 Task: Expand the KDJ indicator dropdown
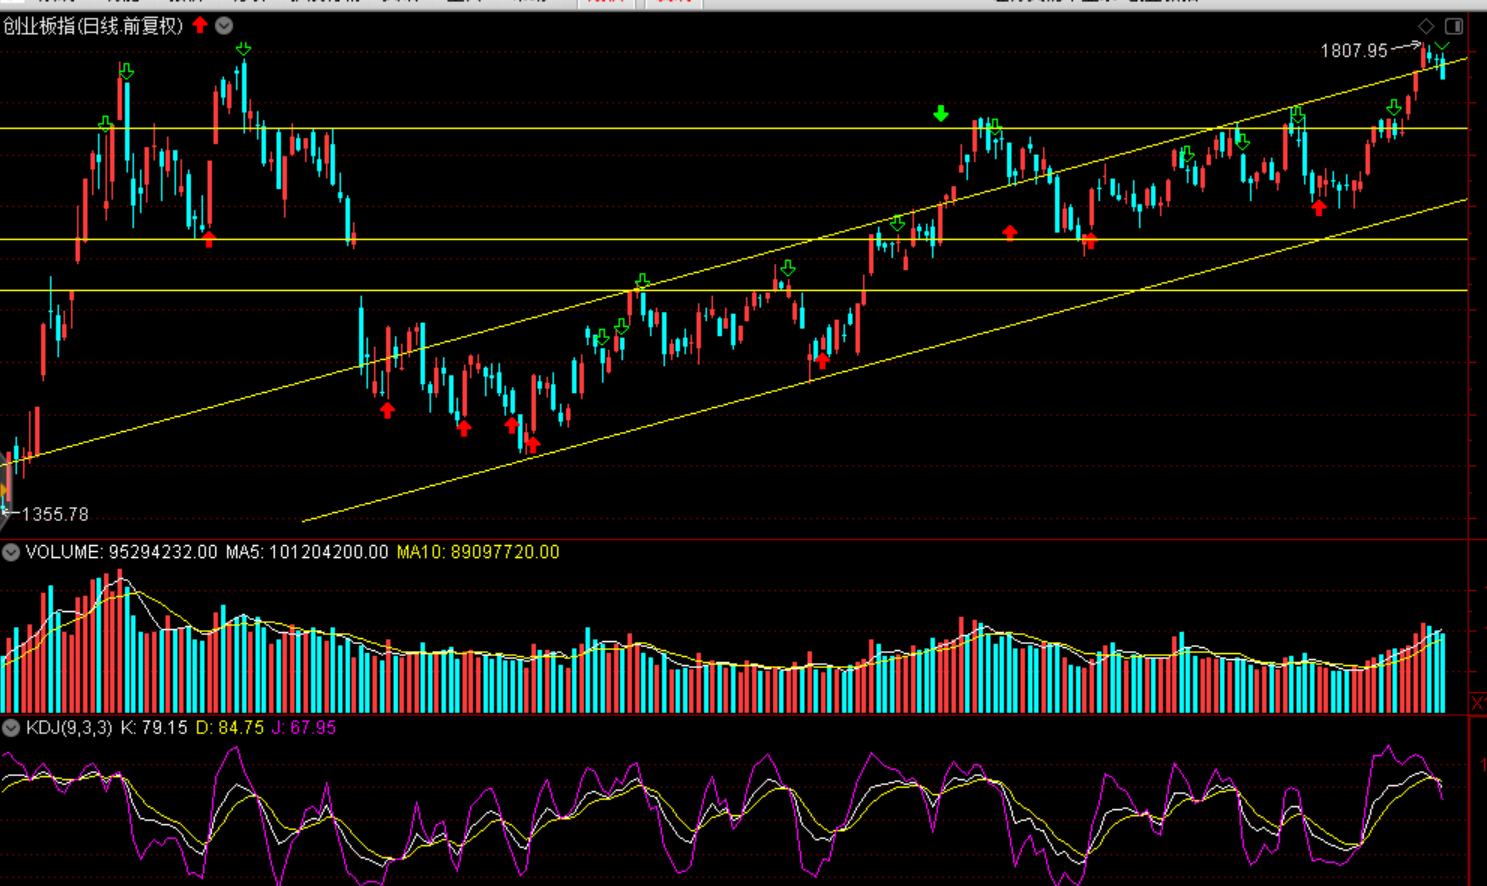[x=11, y=728]
